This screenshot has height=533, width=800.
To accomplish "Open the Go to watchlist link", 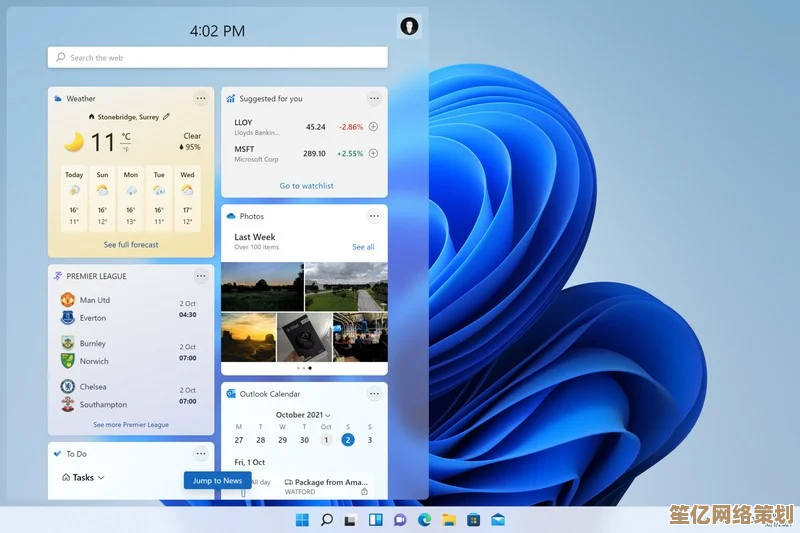I will point(306,186).
